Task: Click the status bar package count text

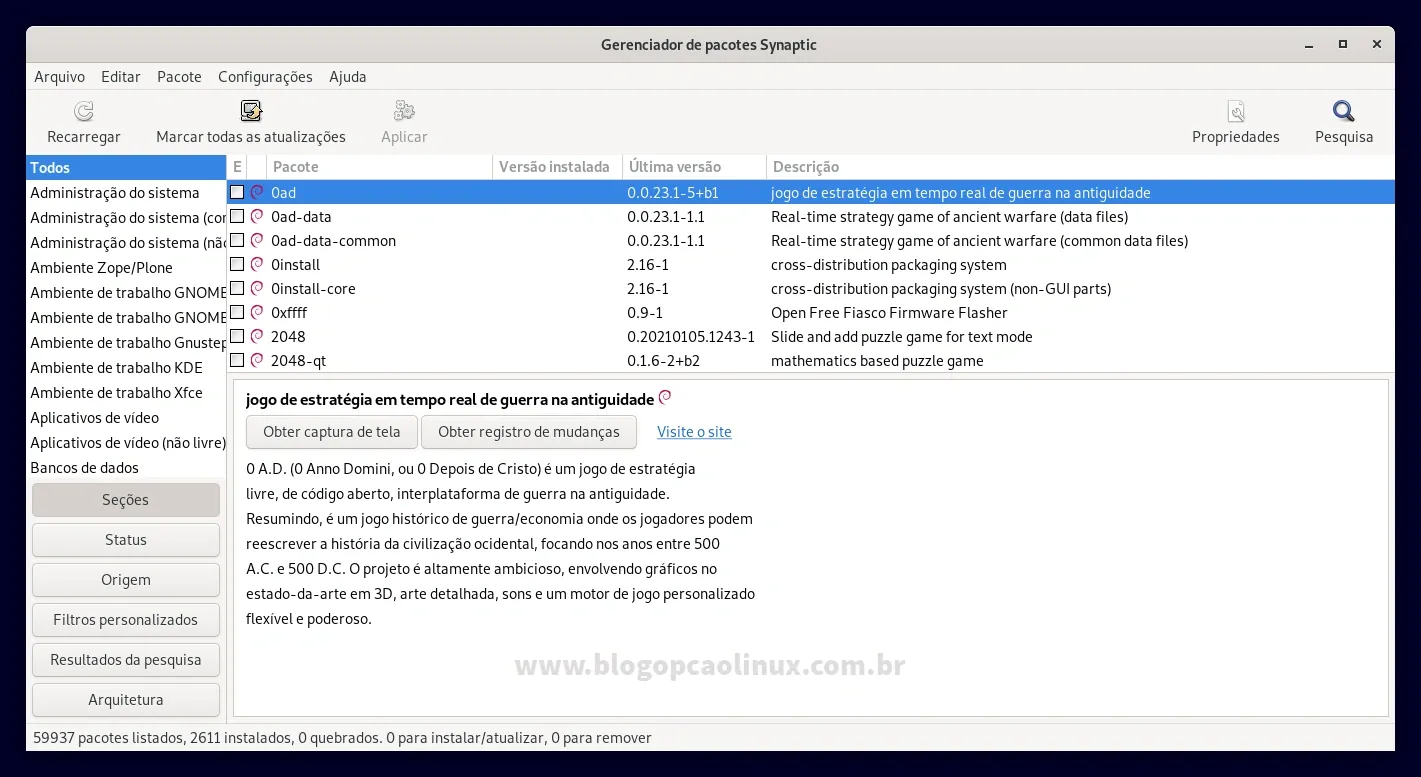Action: click(x=342, y=738)
